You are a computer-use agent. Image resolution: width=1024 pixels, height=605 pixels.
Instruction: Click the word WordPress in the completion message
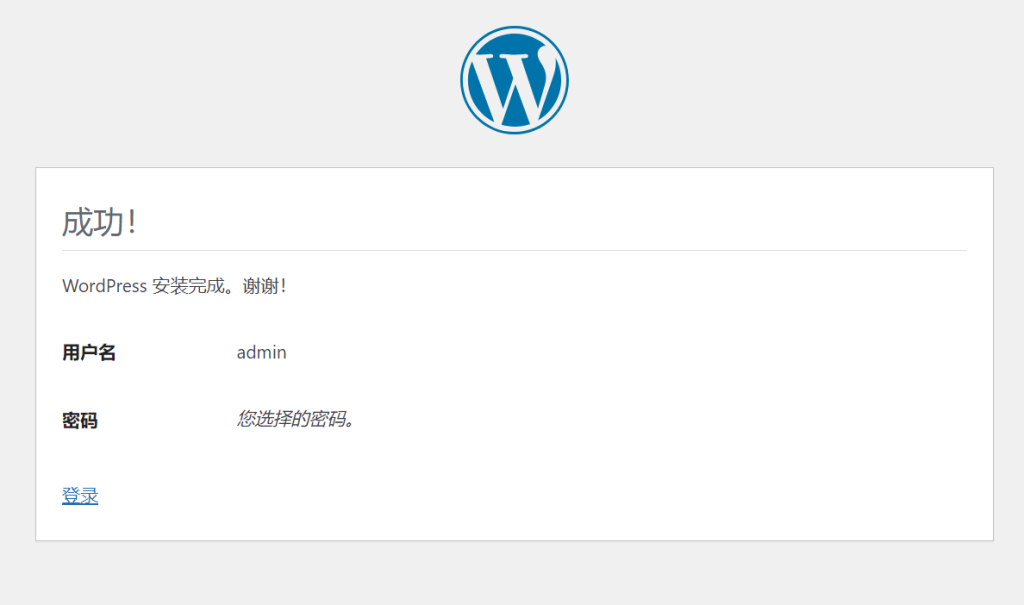point(104,286)
